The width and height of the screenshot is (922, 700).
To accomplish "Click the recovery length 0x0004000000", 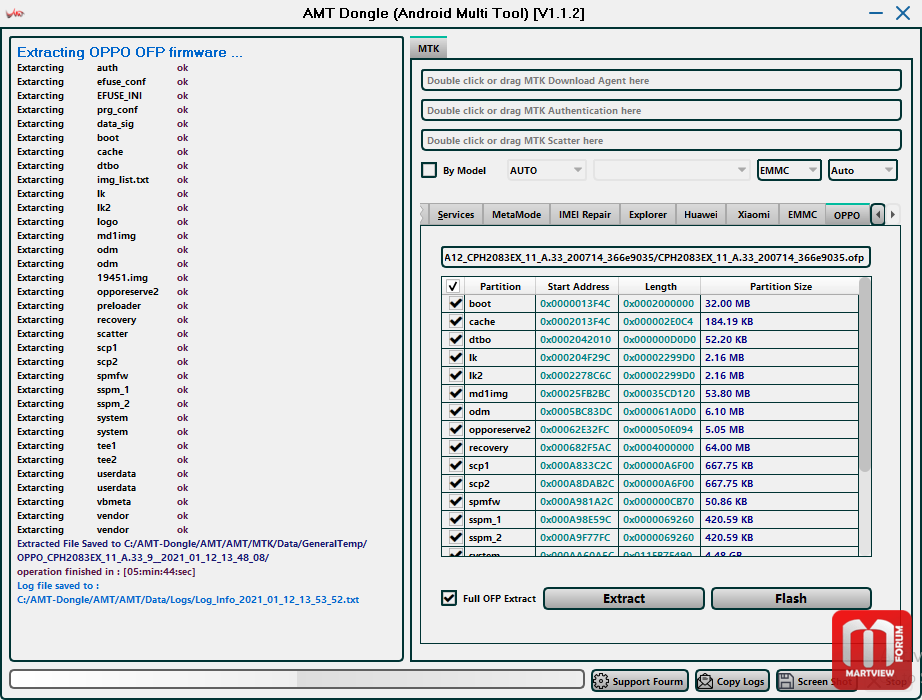I will [659, 448].
